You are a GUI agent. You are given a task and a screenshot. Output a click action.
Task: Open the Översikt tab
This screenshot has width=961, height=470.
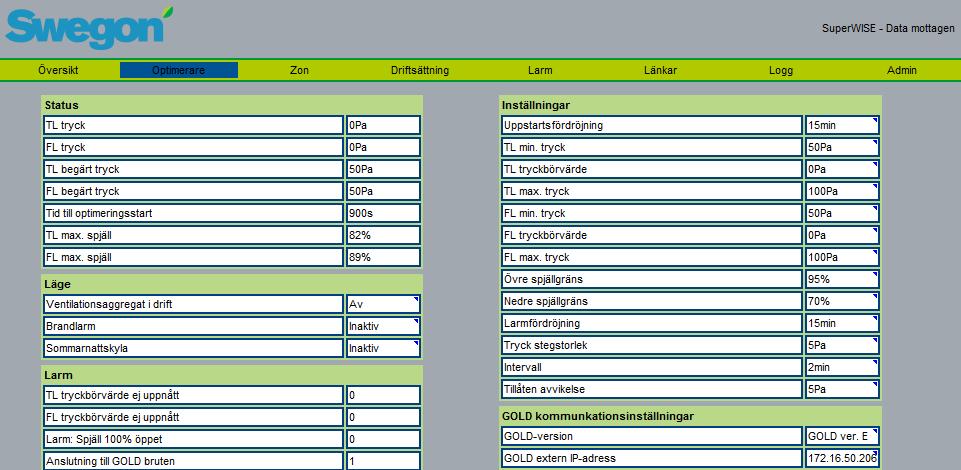[58, 70]
